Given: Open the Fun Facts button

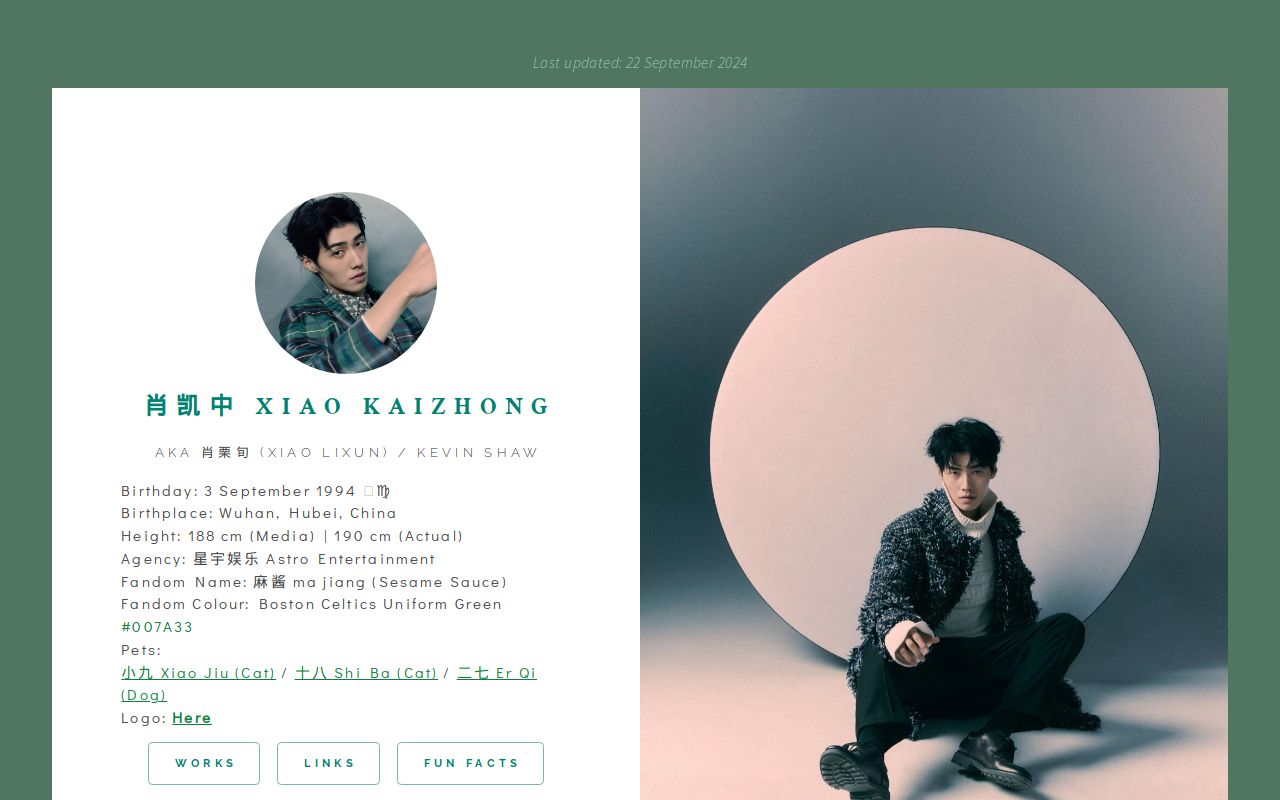Looking at the screenshot, I should click(x=470, y=763).
